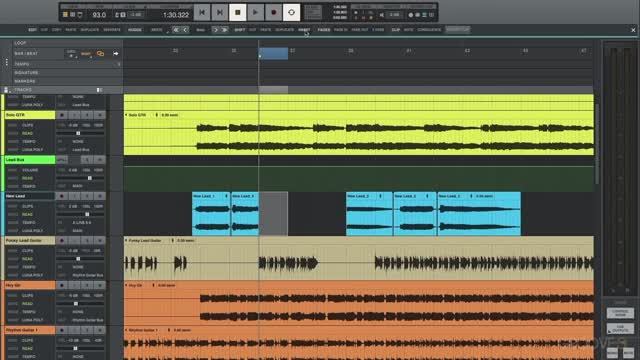
Task: Mute the Hey Gtr track
Action: click(100, 285)
